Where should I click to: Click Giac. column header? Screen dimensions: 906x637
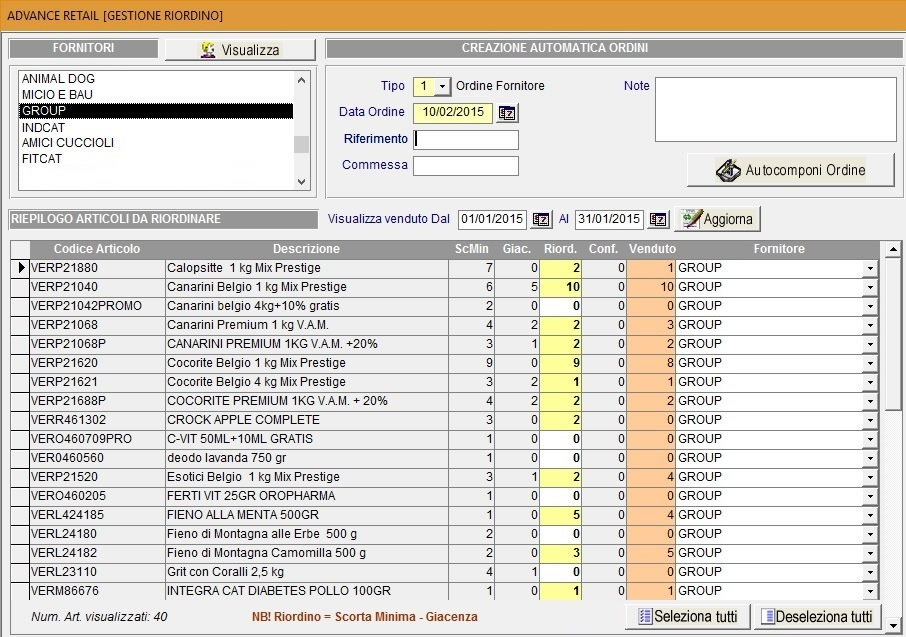pos(517,249)
